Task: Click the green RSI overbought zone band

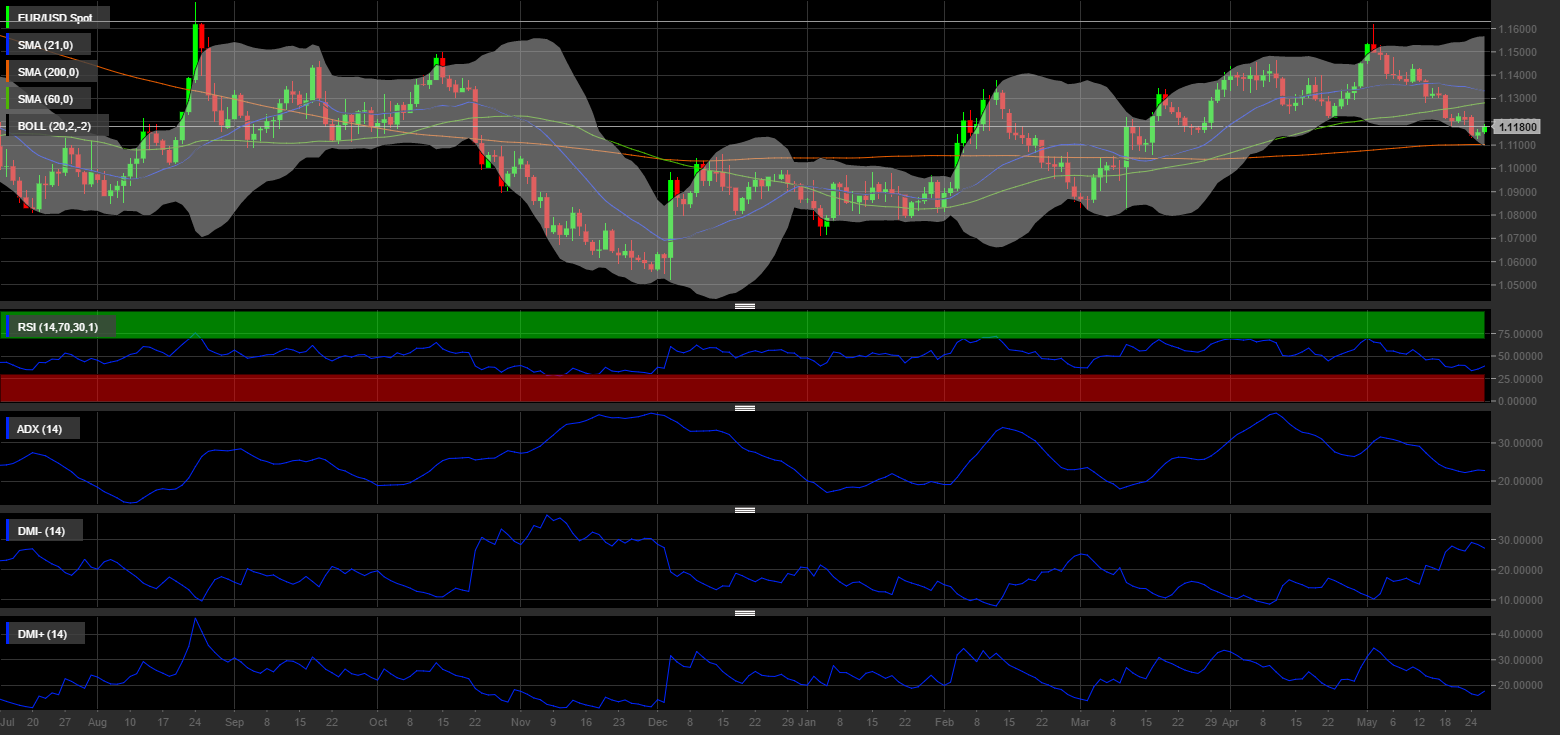Action: (x=800, y=325)
